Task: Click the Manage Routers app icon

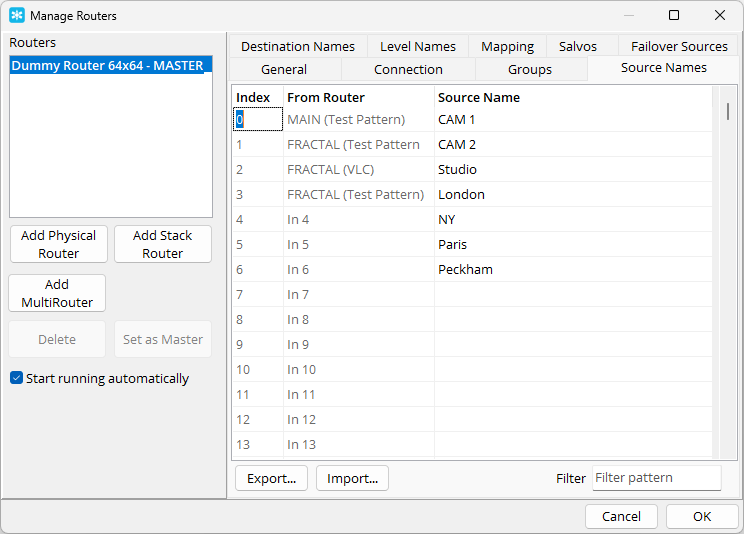Action: pyautogui.click(x=17, y=15)
